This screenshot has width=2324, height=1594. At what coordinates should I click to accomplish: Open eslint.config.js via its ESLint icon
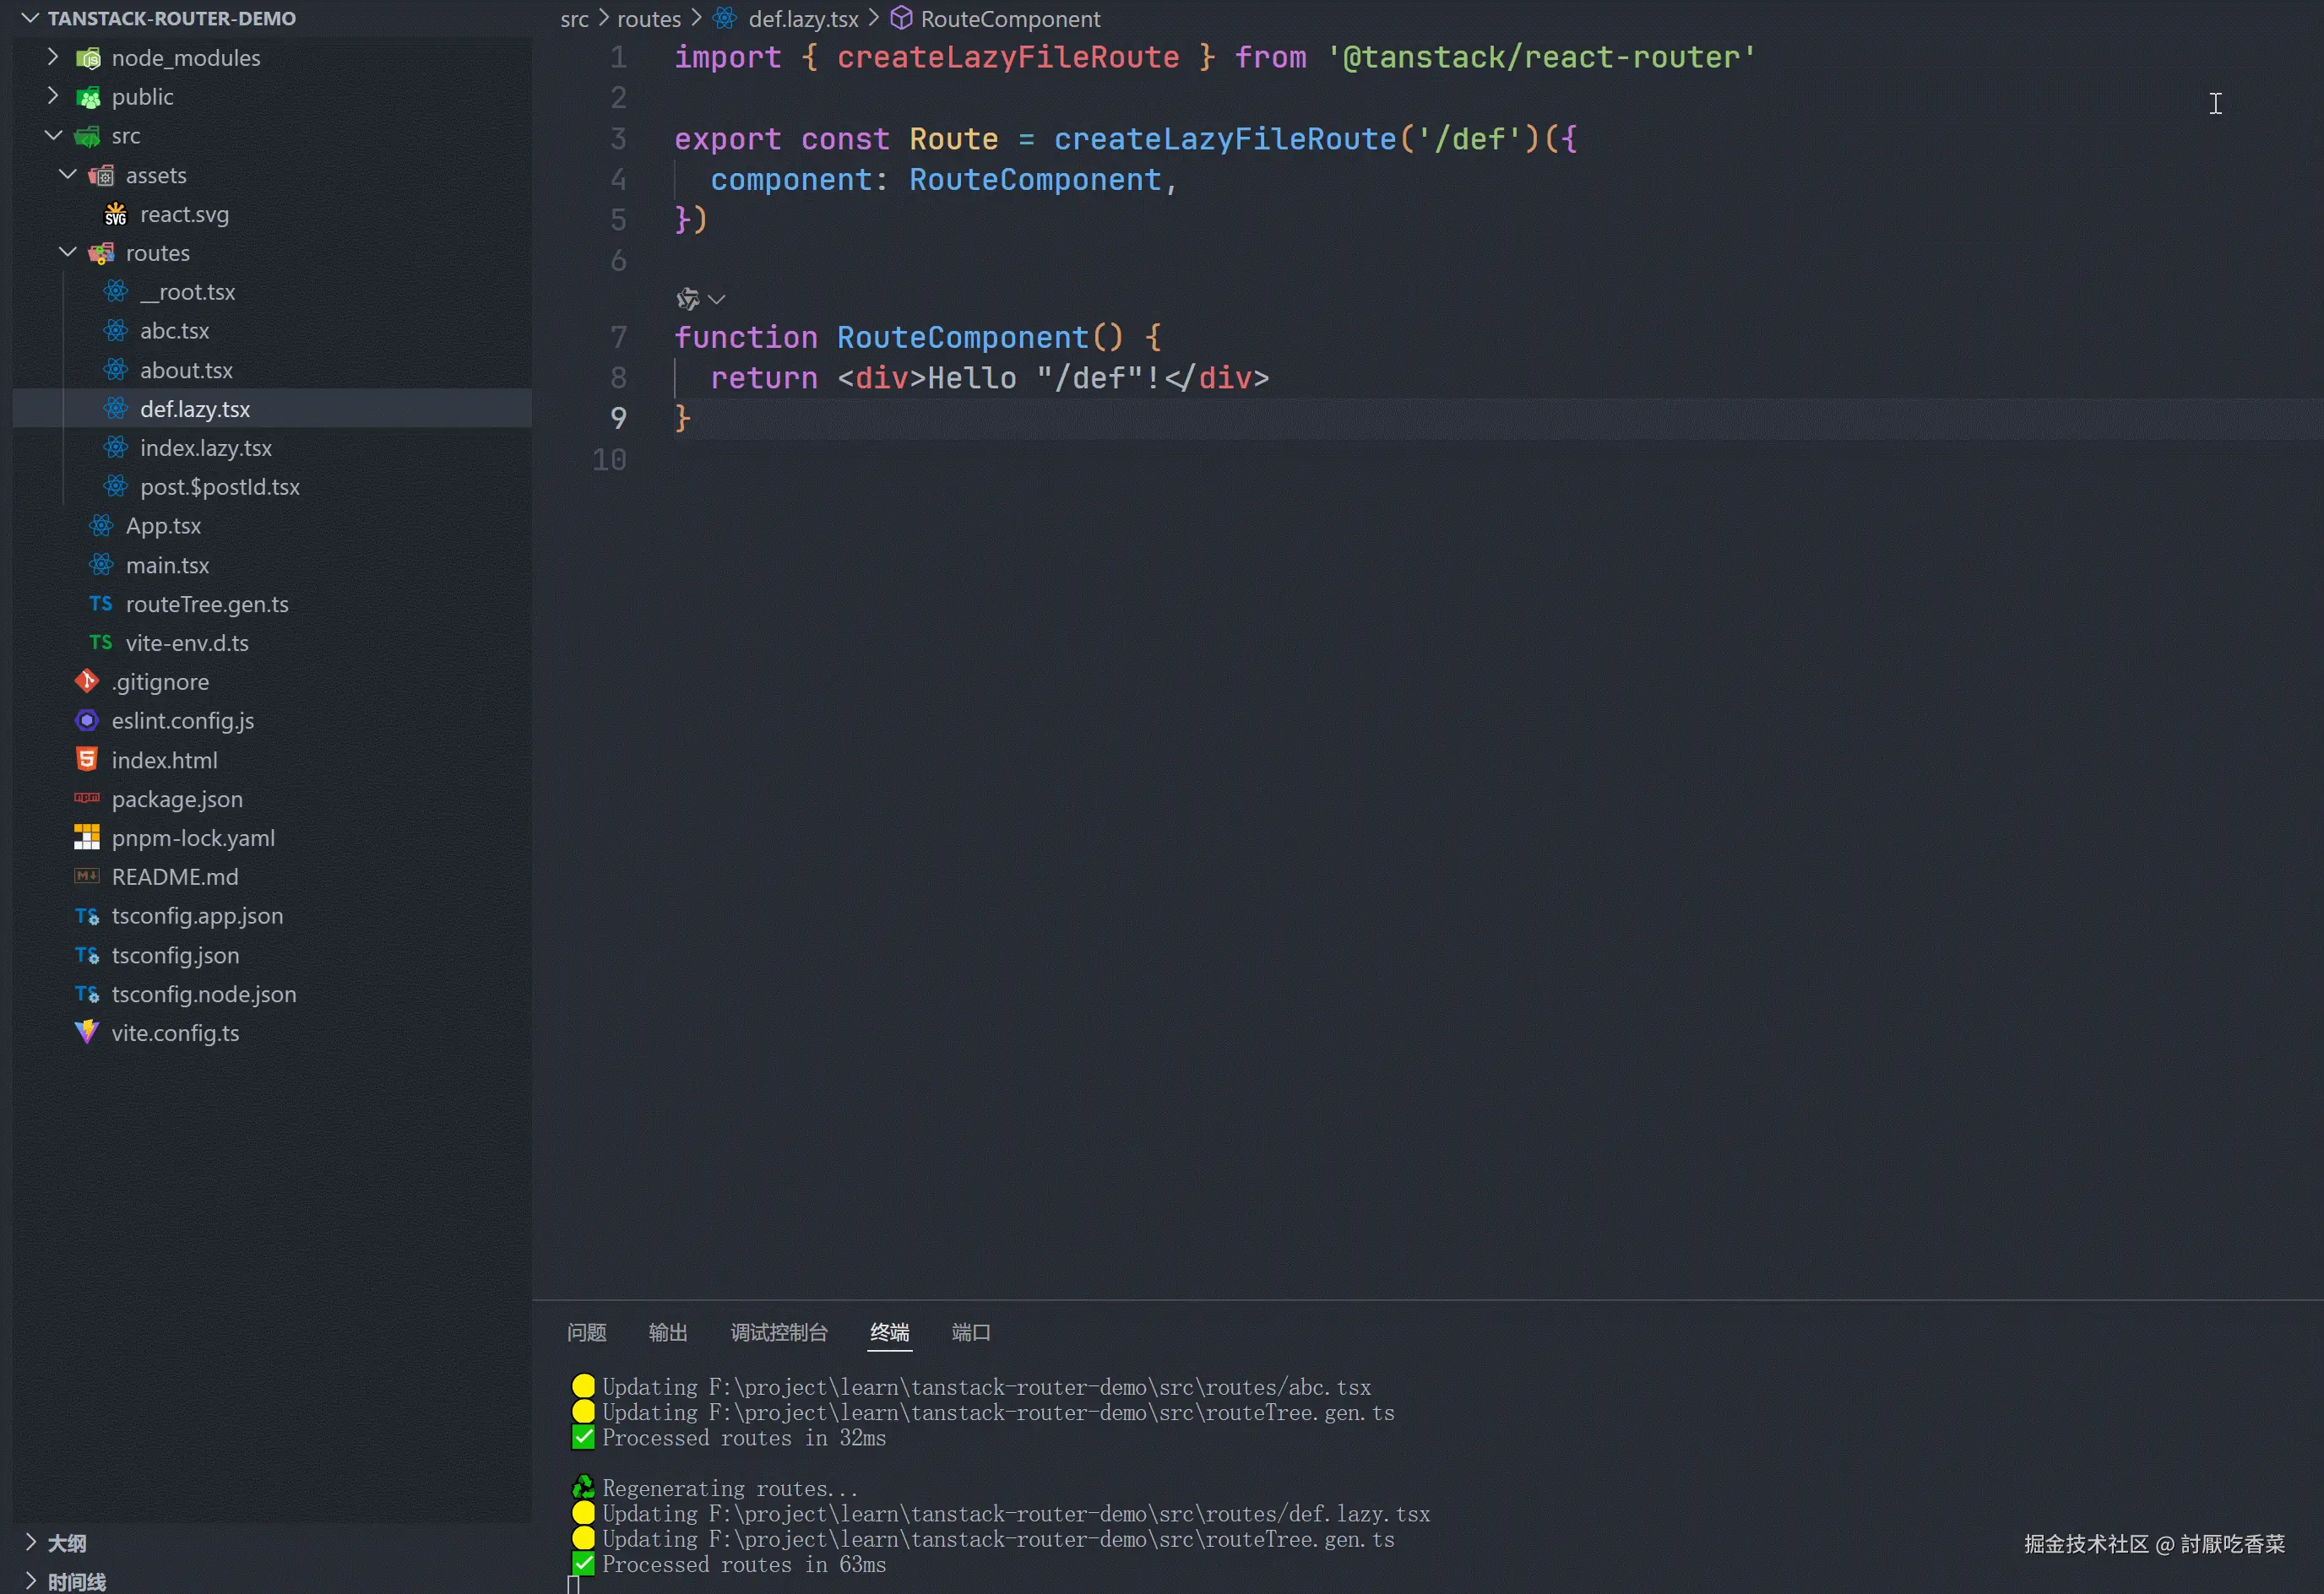tap(87, 721)
